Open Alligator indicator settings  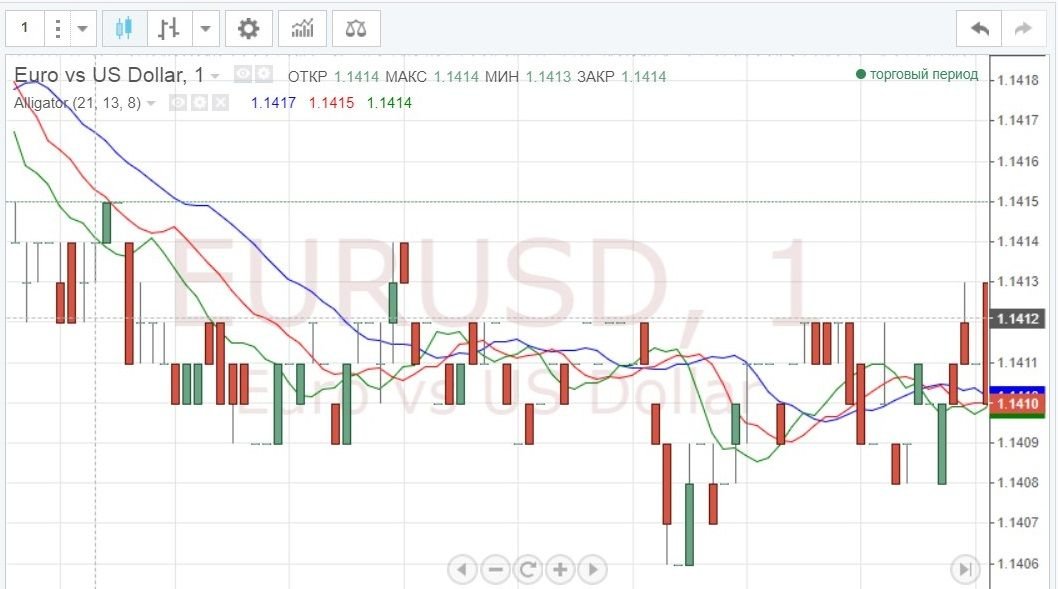199,103
